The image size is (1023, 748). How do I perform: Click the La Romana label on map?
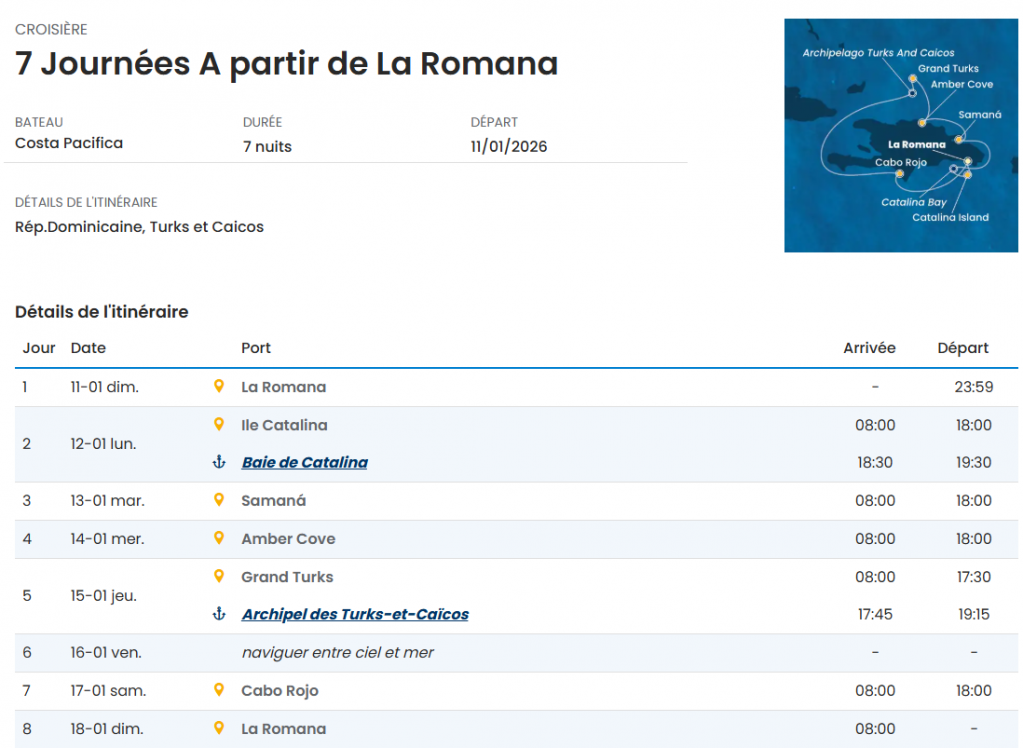916,144
